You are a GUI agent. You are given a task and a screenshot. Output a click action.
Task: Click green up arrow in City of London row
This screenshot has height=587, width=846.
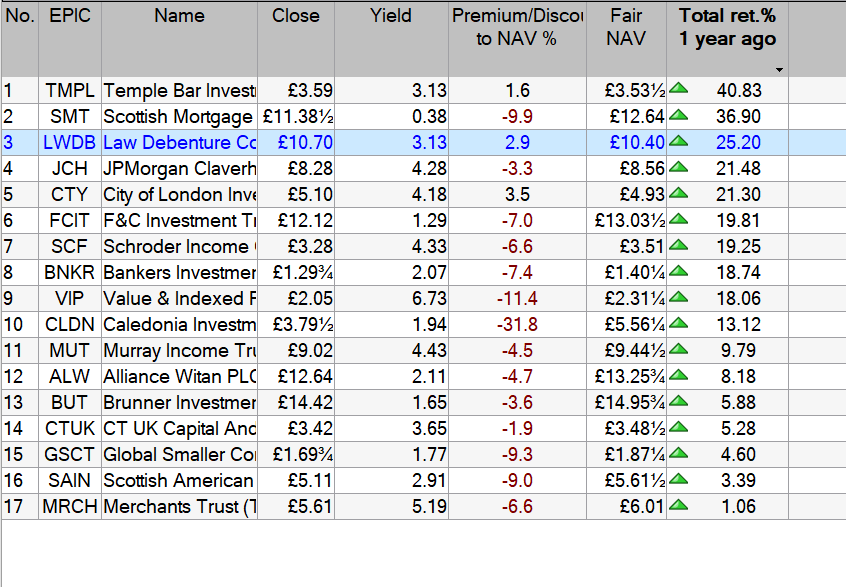(x=679, y=194)
